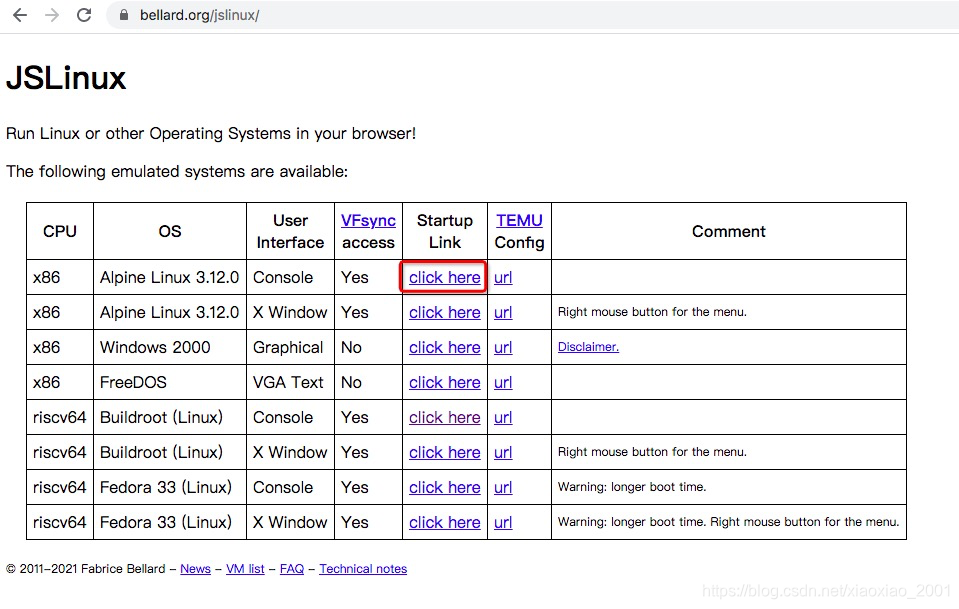Open the FAQ footer link
Screen dimensions: 959x609
[x=292, y=569]
